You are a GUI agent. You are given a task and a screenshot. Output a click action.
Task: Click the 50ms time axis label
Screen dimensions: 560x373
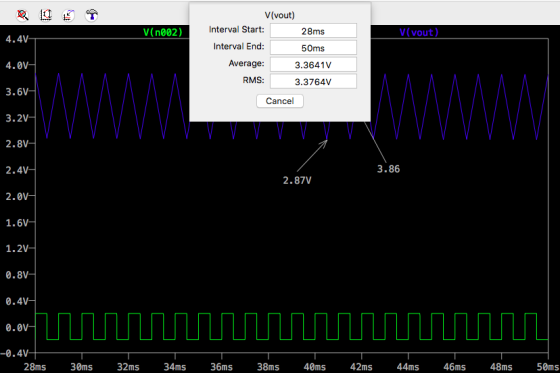[548, 367]
